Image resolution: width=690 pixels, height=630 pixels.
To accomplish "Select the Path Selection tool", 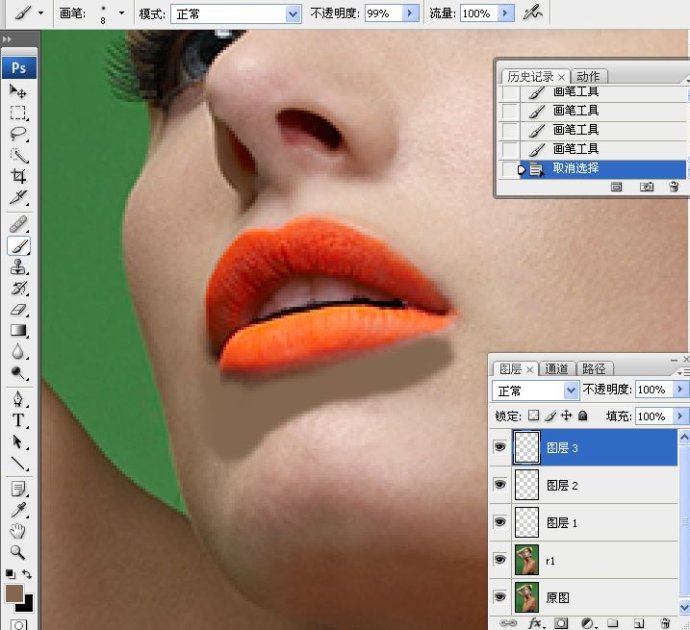I will click(x=18, y=441).
